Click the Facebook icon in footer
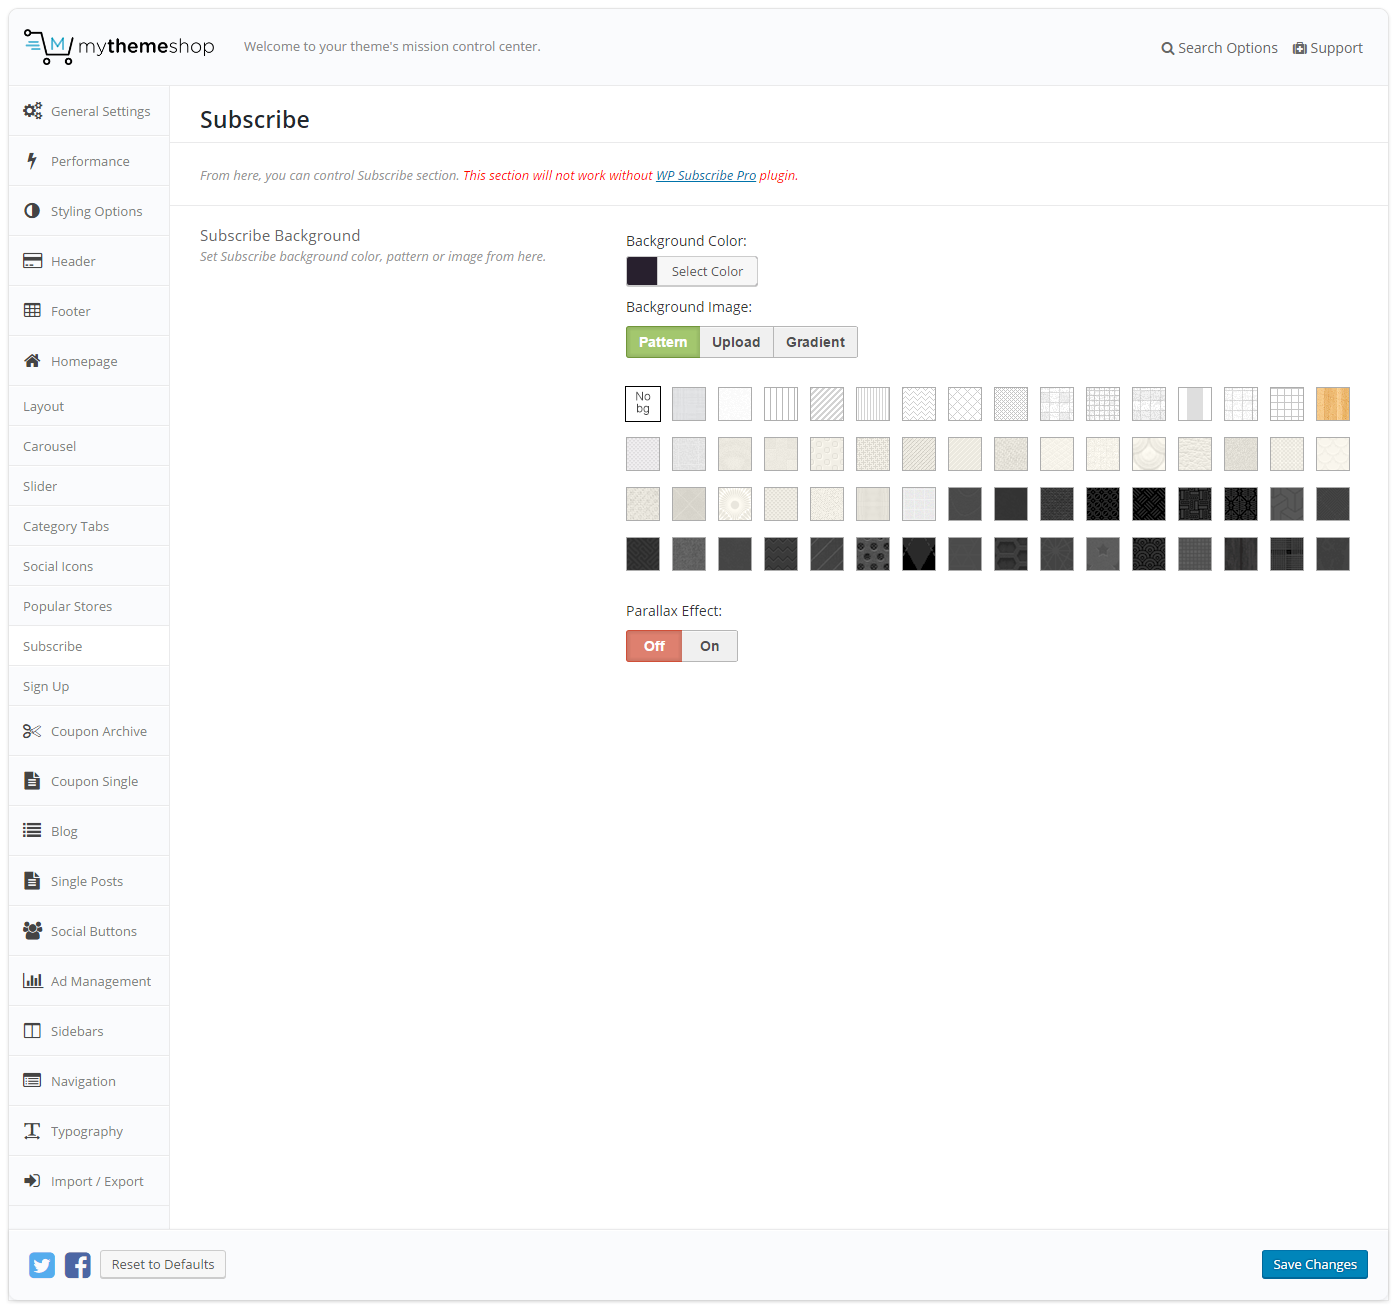 (78, 1265)
